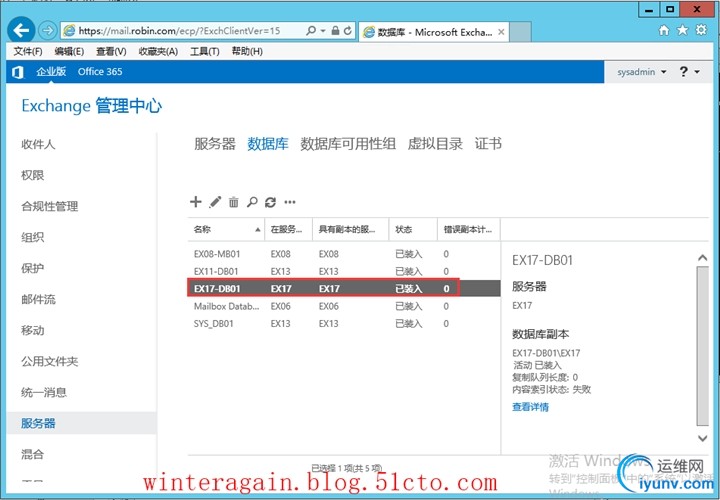720x500 pixels.
Task: Open the 编辑(E) menu
Action: click(69, 51)
